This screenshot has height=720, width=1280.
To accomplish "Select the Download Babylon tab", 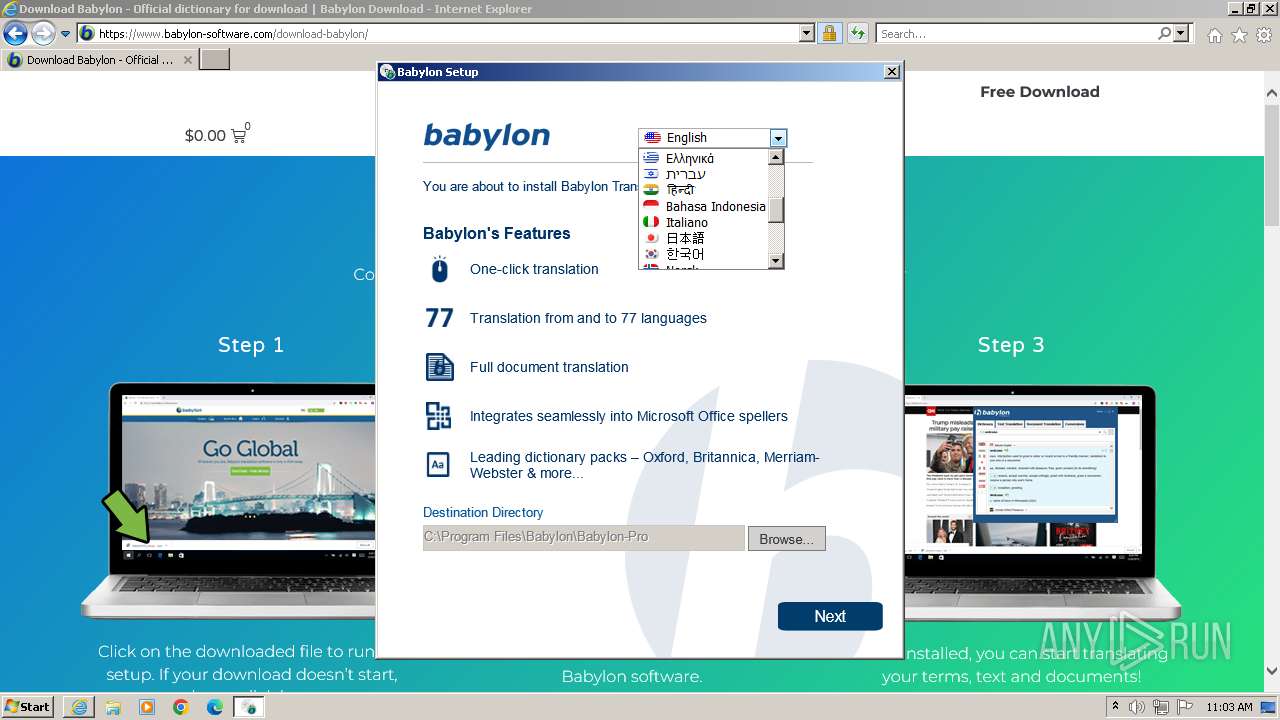I will click(100, 60).
